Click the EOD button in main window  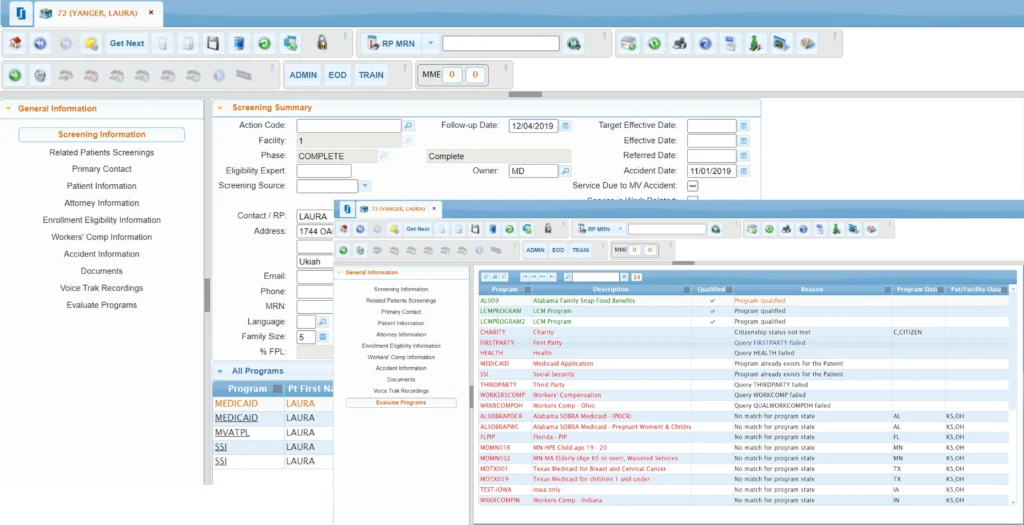tap(338, 75)
